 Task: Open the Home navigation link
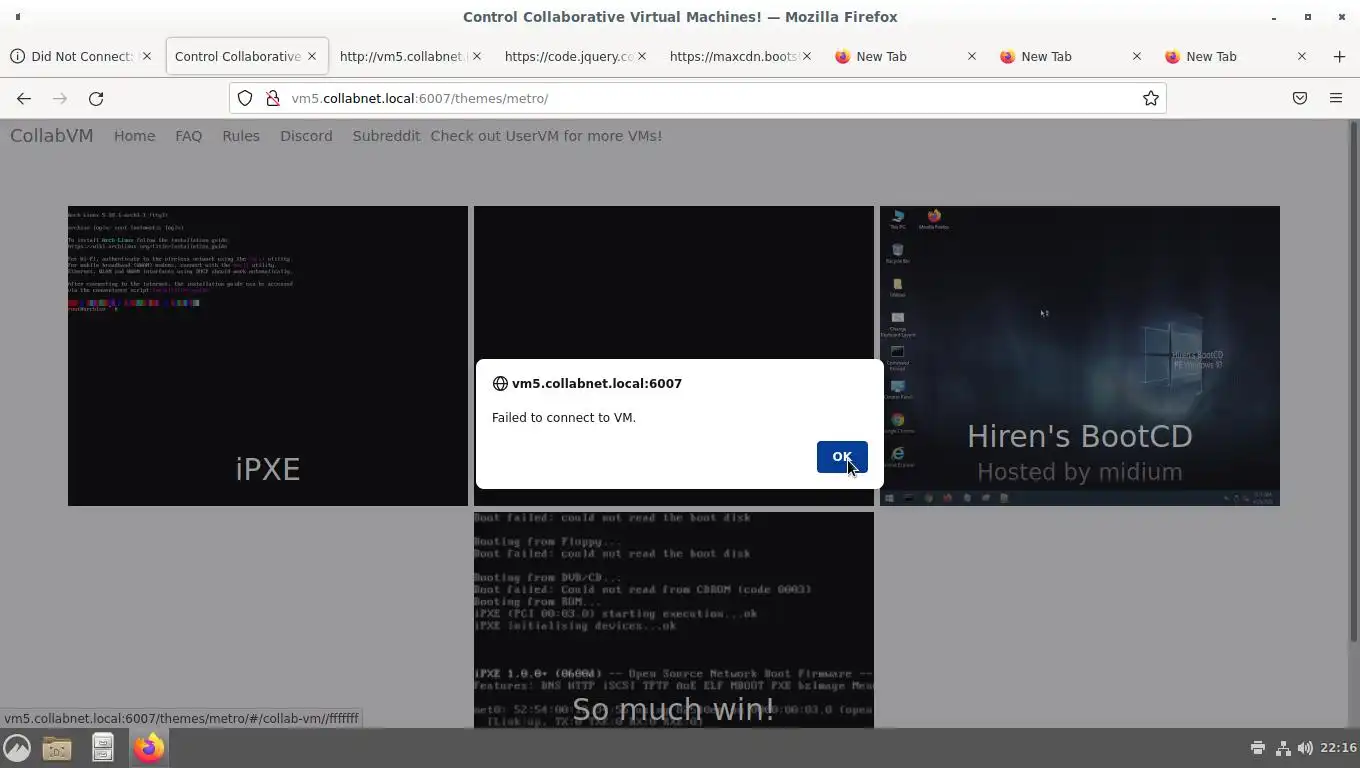(x=134, y=136)
